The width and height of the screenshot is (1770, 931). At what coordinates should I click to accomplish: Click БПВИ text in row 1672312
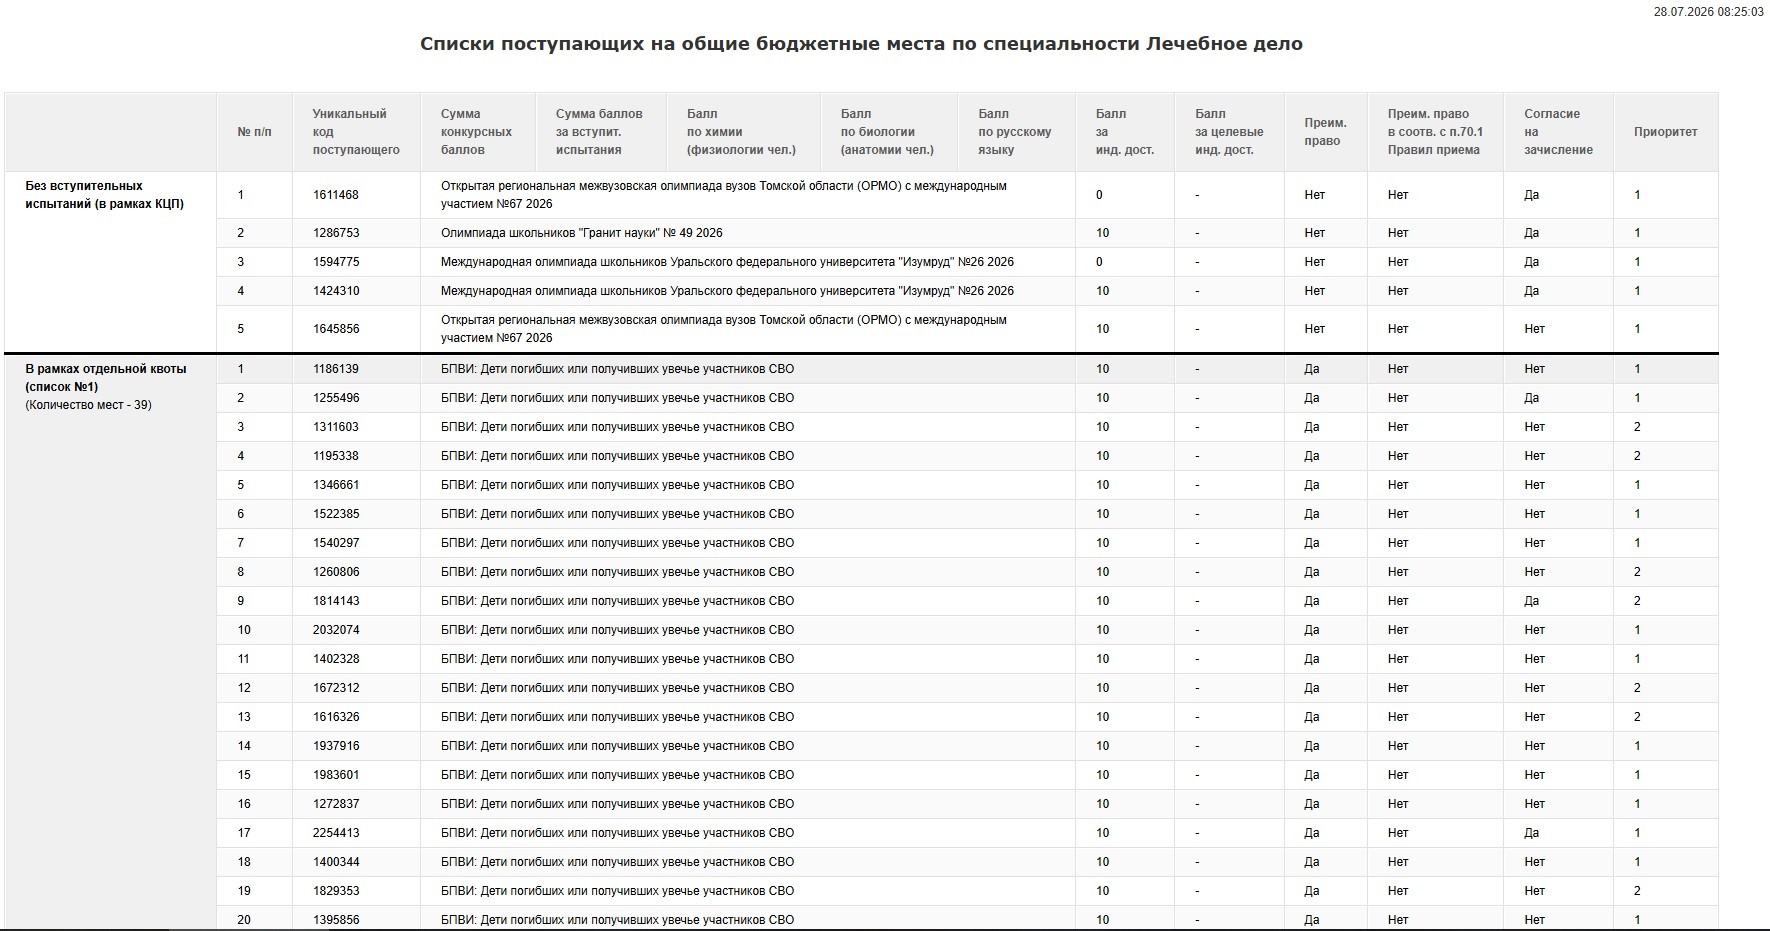[618, 688]
